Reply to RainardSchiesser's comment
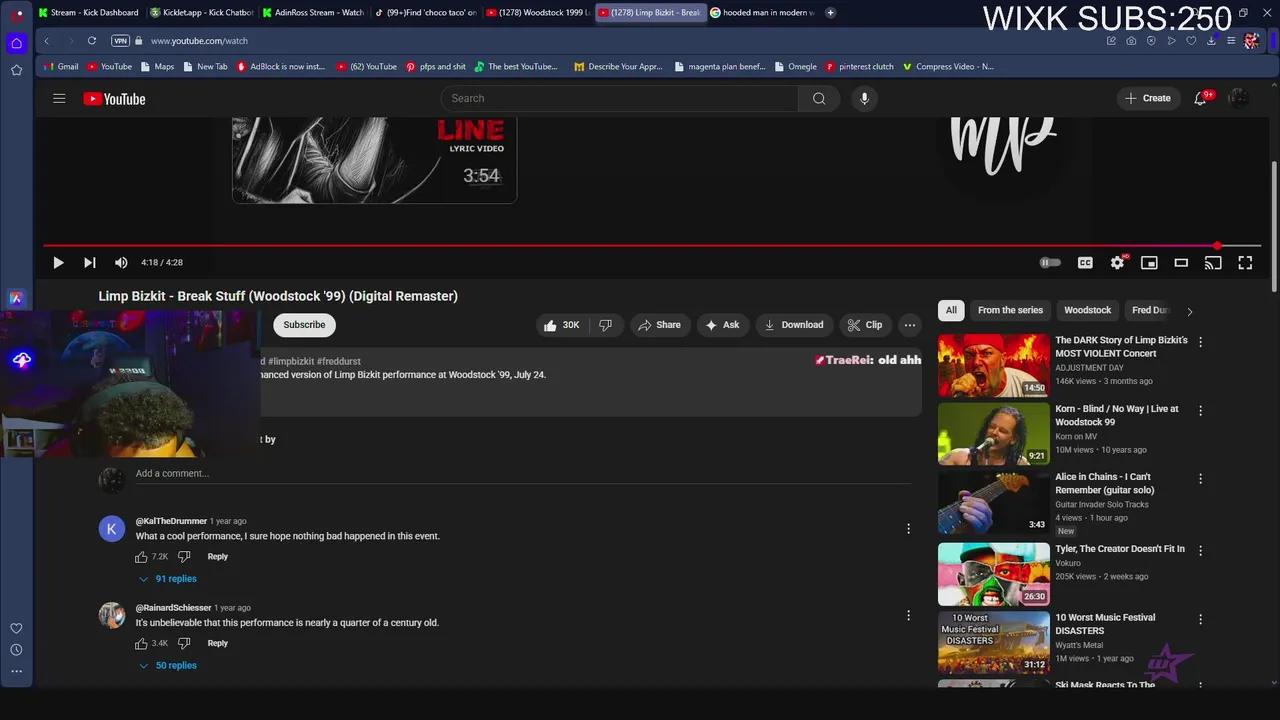The image size is (1280, 720). click(x=217, y=643)
